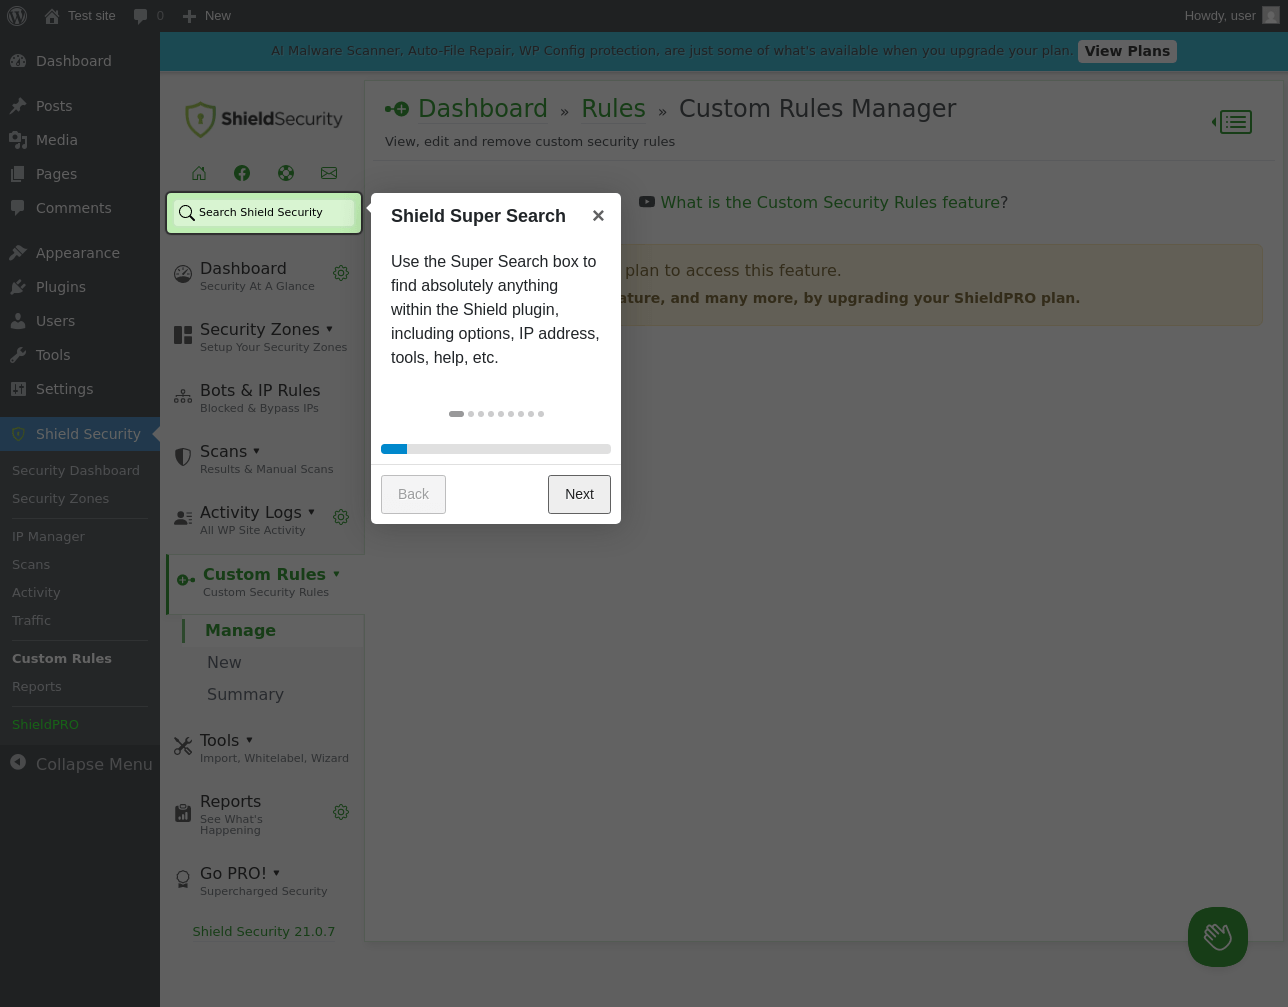Focus the Search Shield Security box
1288x1007 pixels.
pos(264,213)
